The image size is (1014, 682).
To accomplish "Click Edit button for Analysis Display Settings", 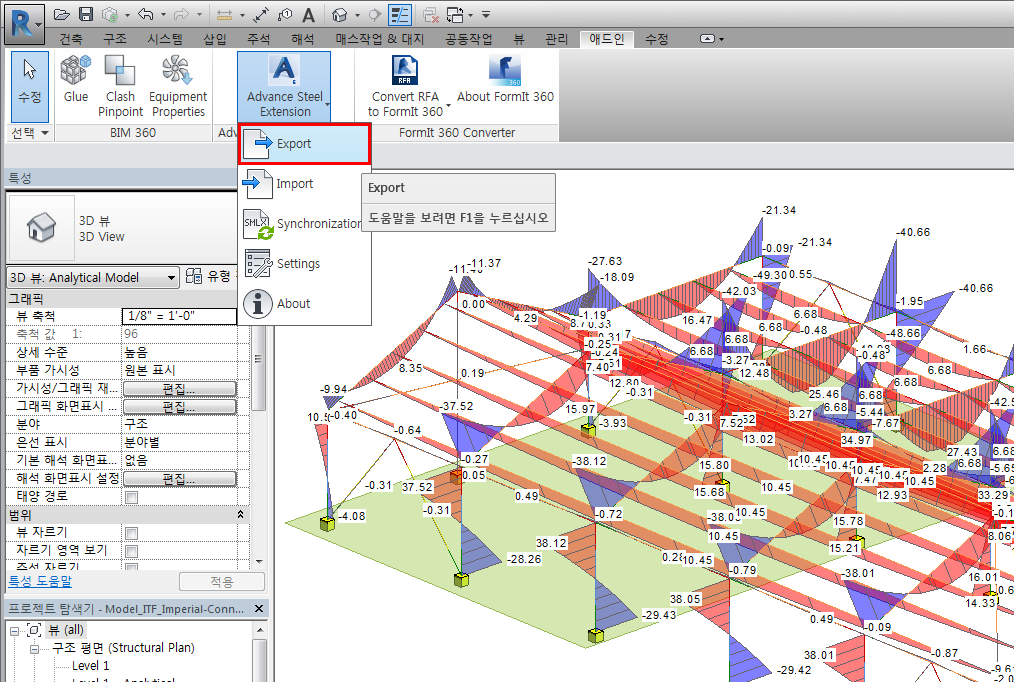I will (179, 479).
